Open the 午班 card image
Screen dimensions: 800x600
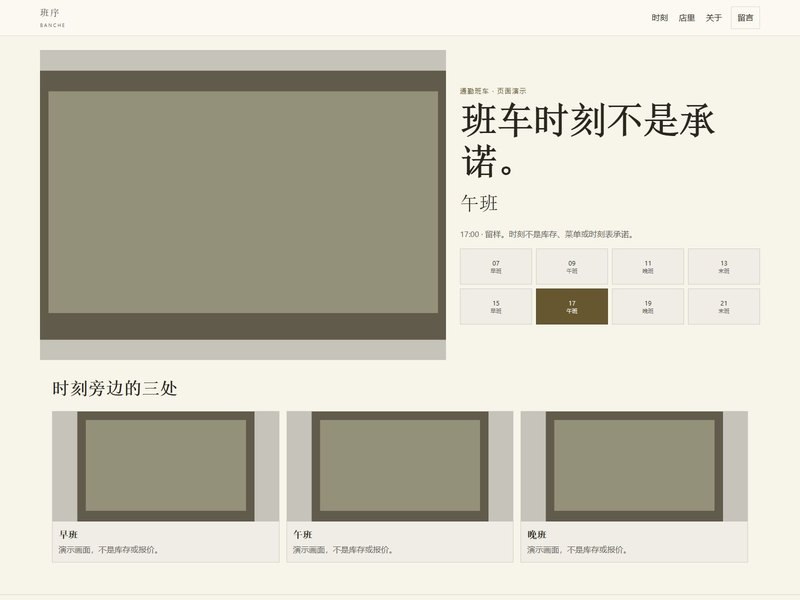click(x=400, y=466)
